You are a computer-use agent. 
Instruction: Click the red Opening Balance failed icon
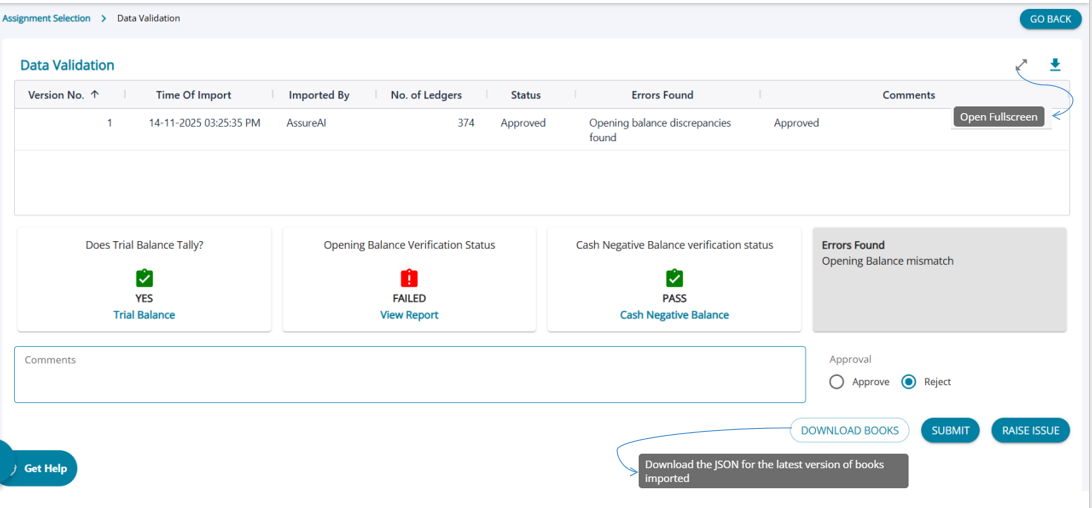(x=409, y=278)
